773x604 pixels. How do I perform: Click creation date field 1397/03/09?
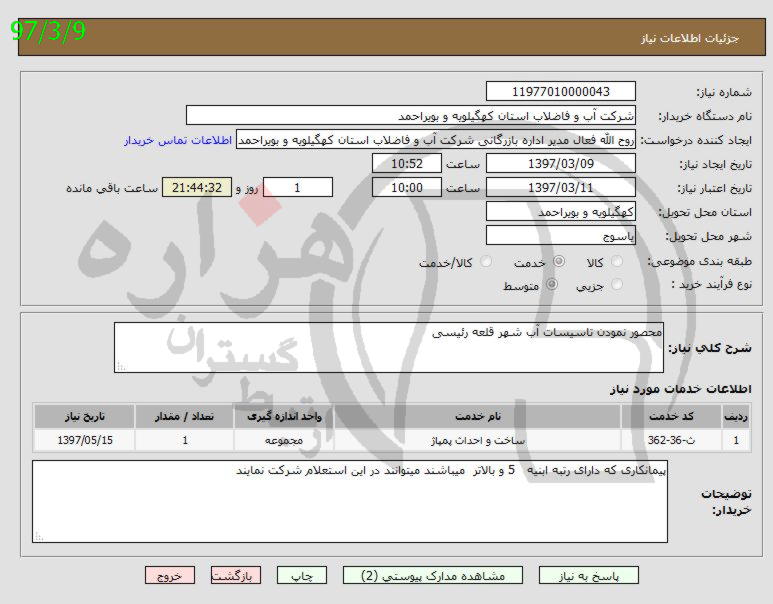click(x=561, y=164)
